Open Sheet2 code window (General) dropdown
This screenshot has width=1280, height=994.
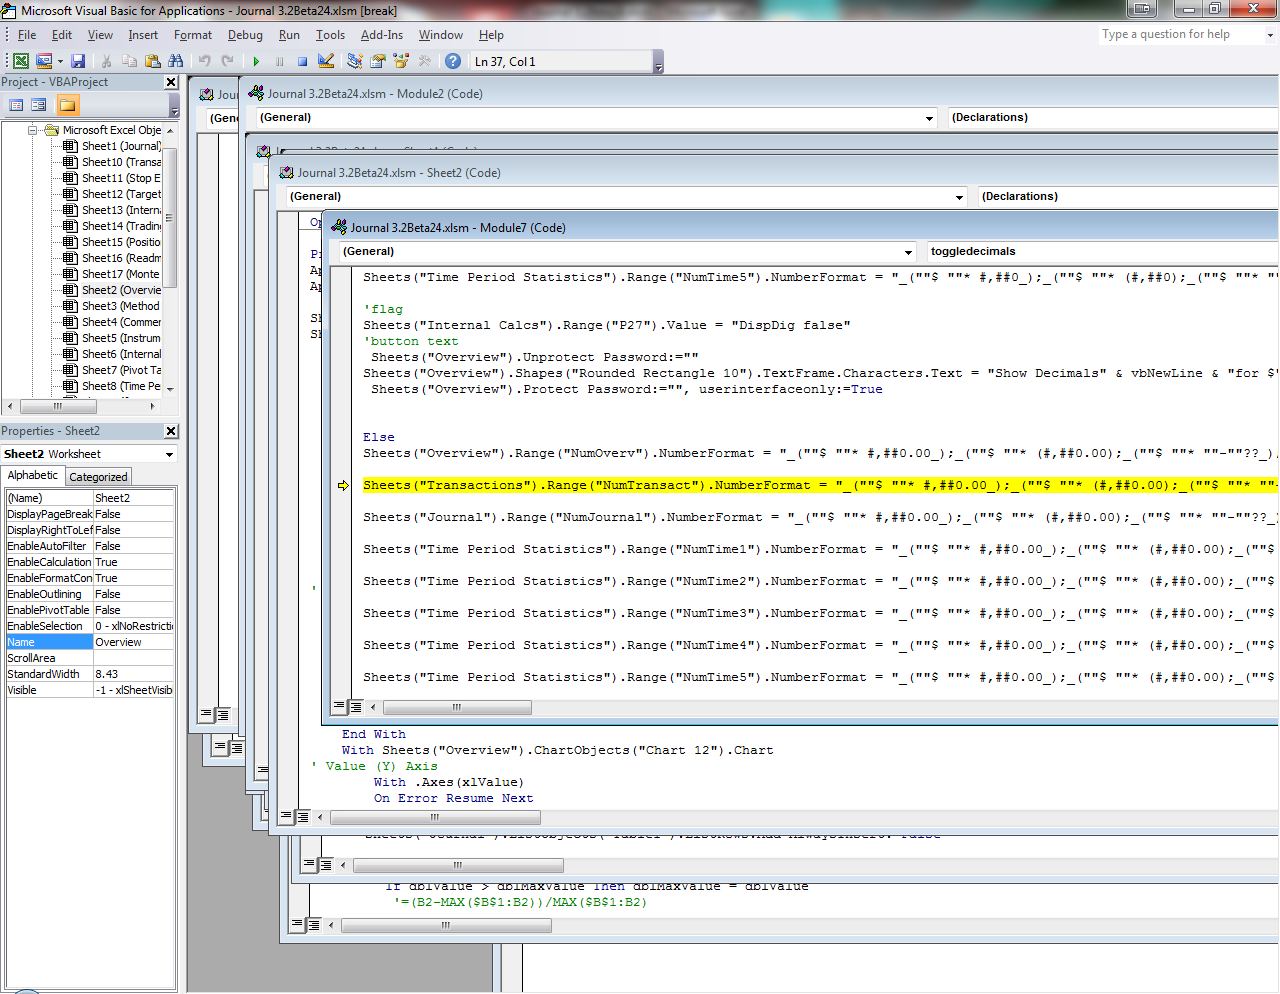(959, 197)
